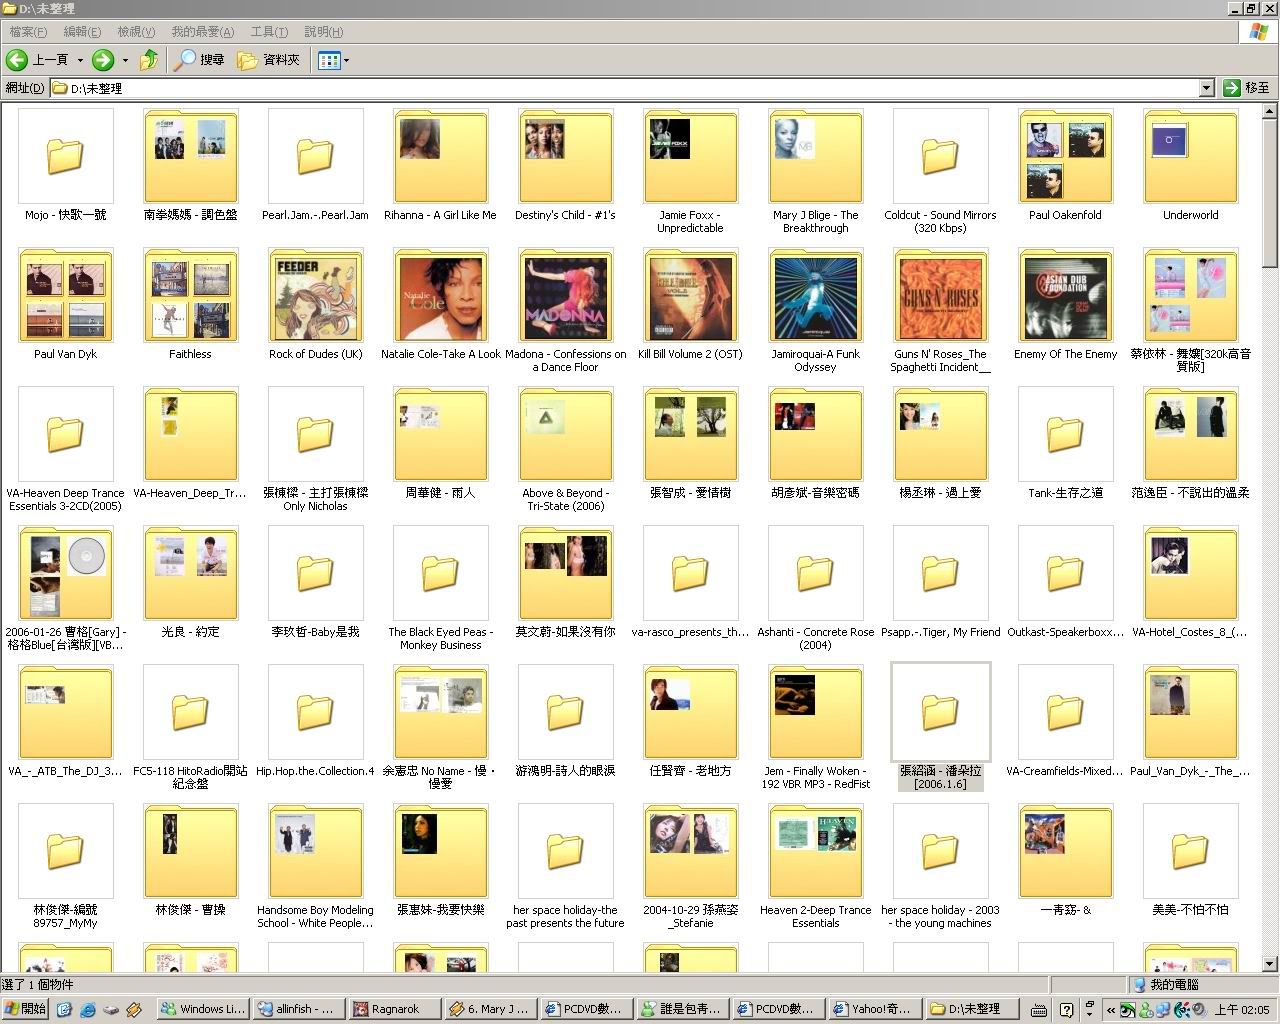Image resolution: width=1280 pixels, height=1024 pixels.
Task: Click the Back arrow button
Action: [x=37, y=60]
